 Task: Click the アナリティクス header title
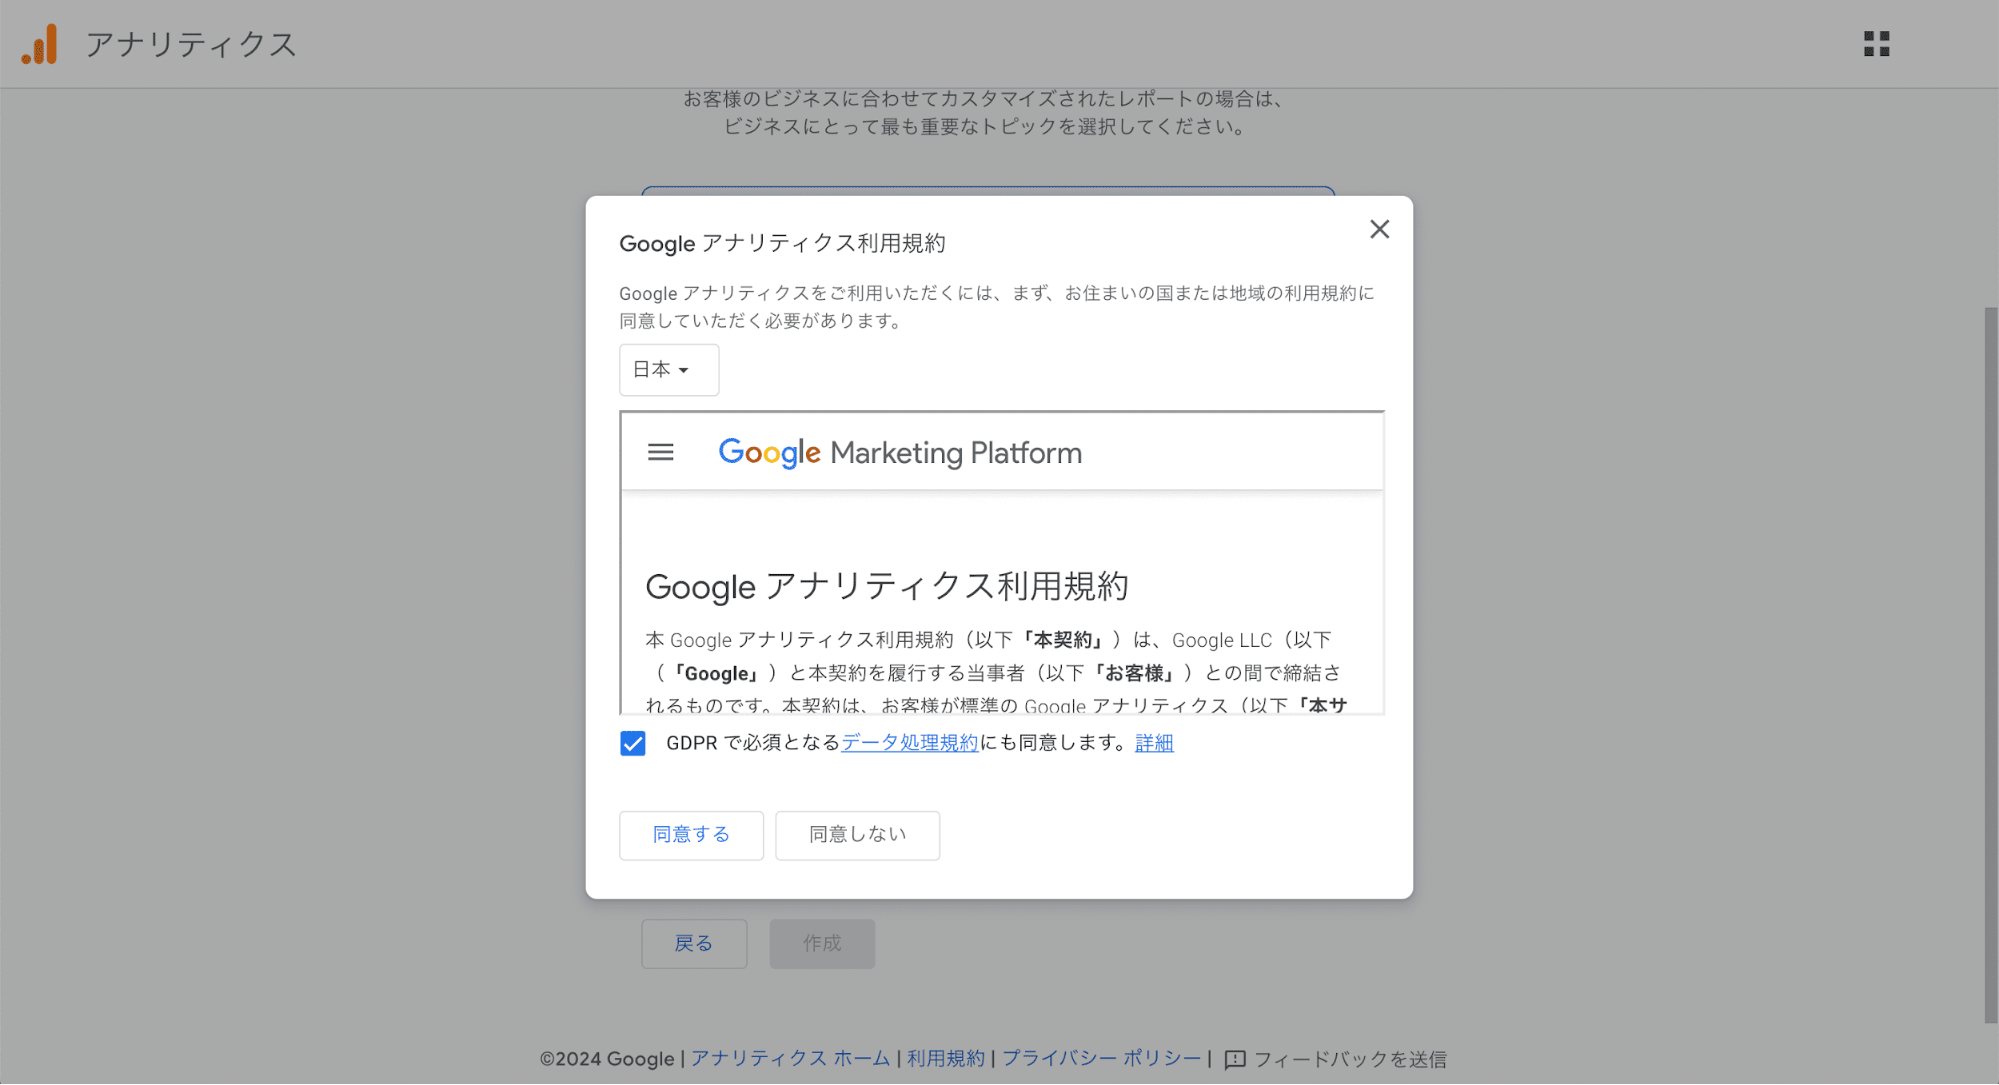[191, 45]
